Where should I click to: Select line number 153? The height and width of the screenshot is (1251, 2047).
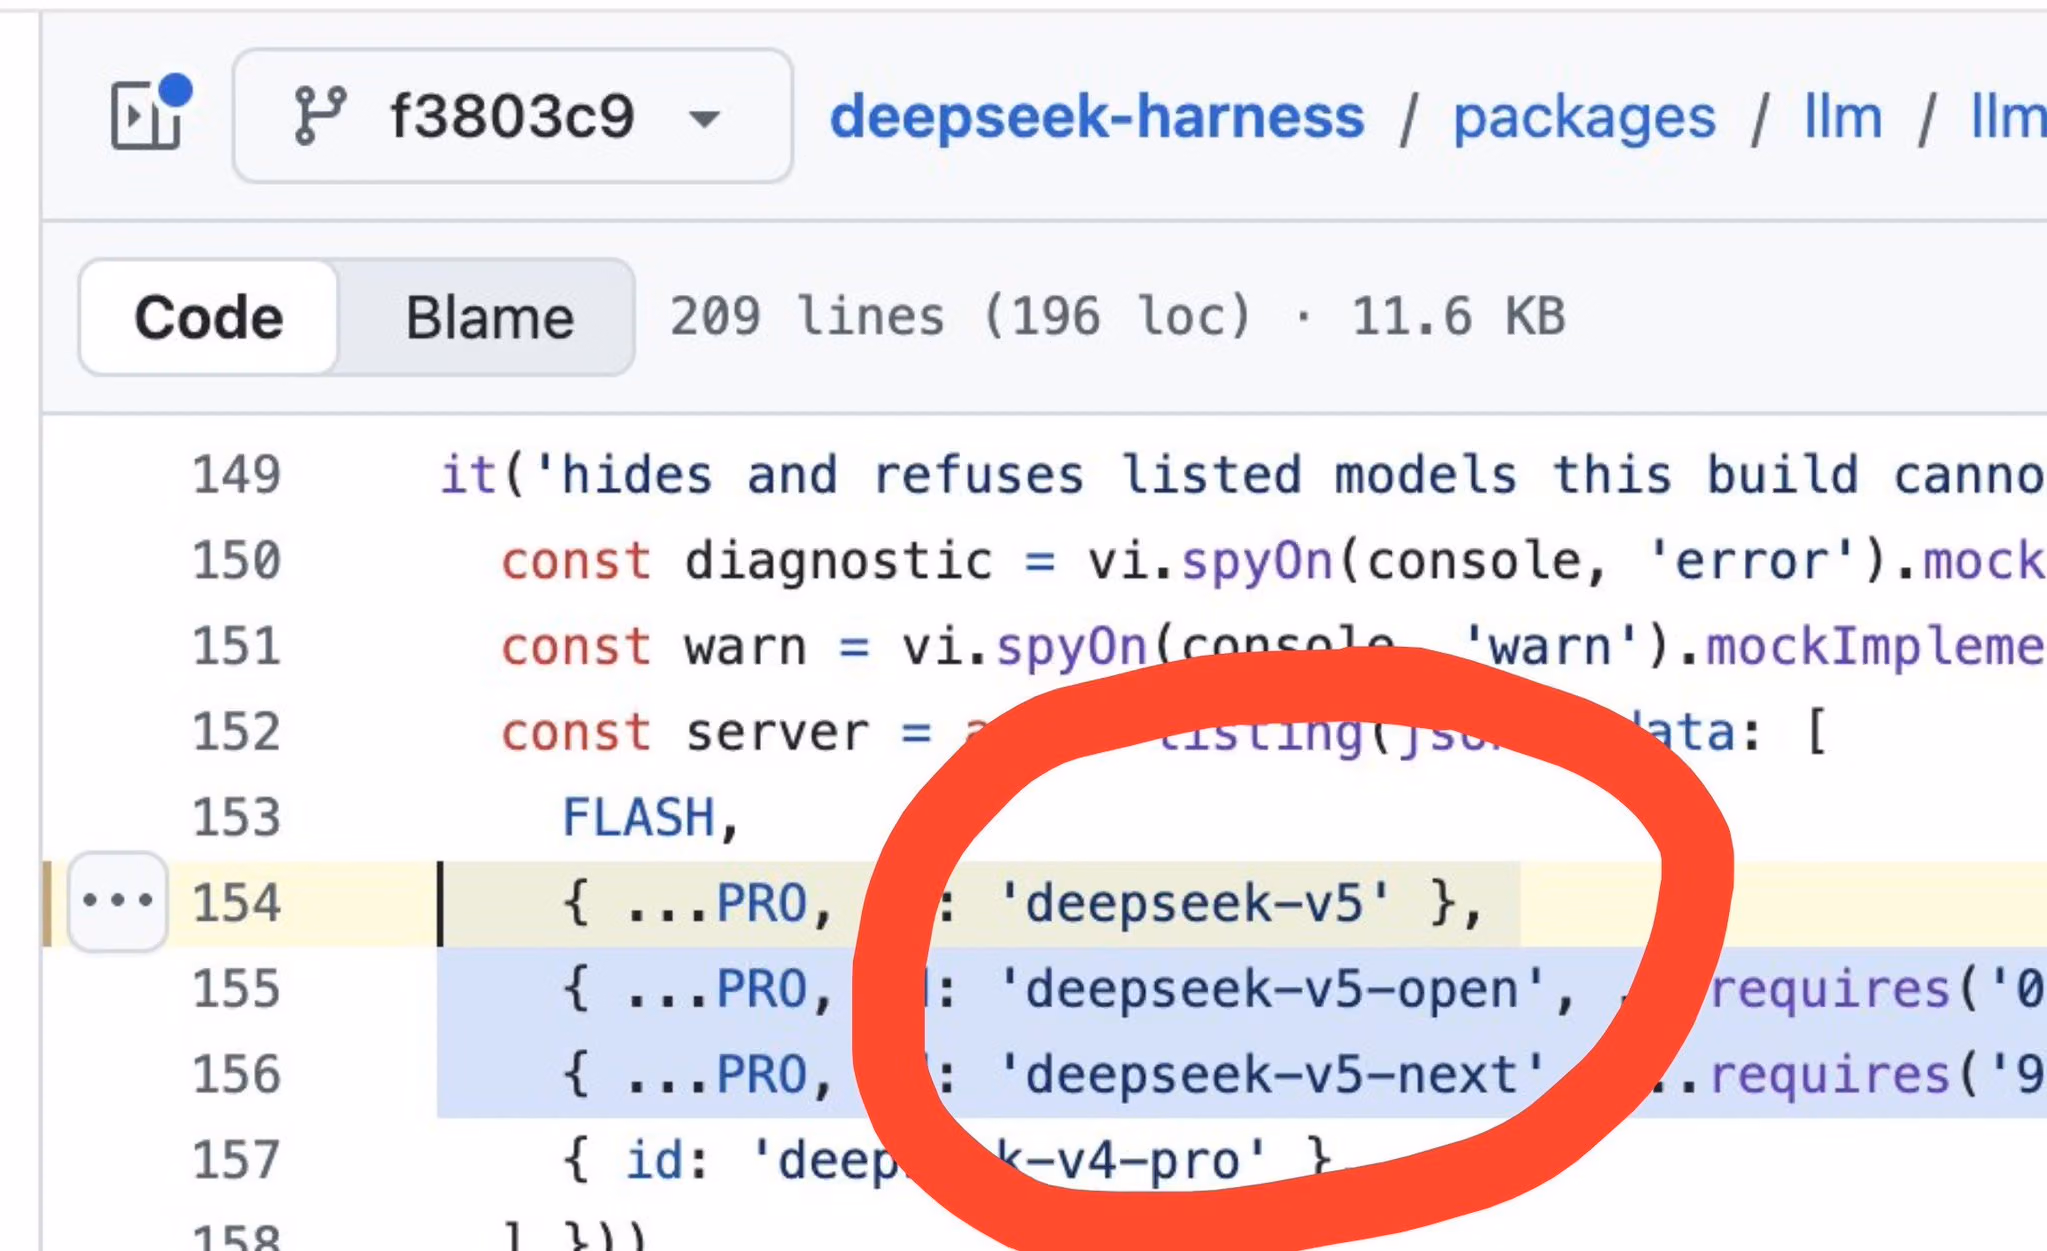(x=236, y=817)
